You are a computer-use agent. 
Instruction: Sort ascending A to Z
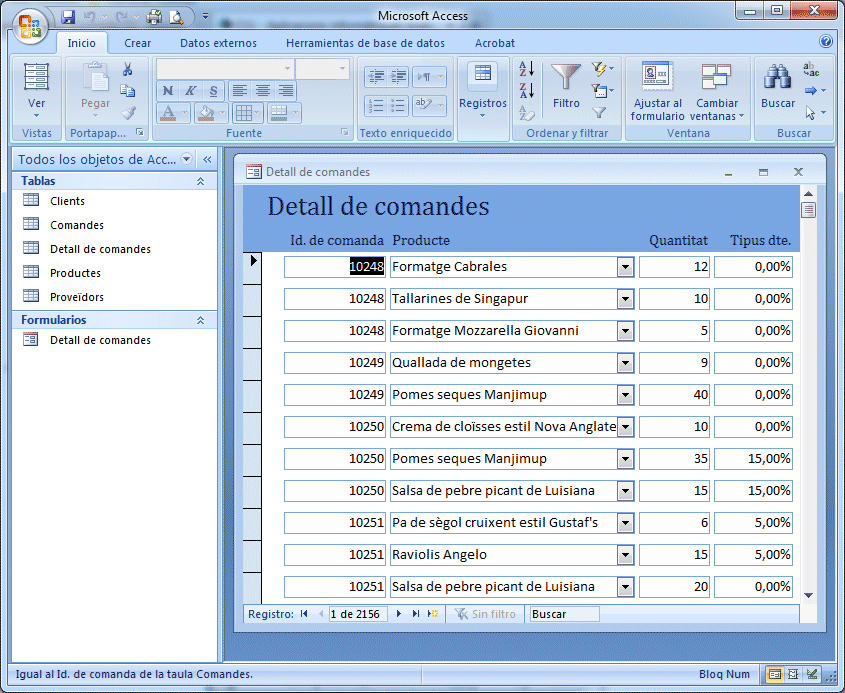[527, 69]
